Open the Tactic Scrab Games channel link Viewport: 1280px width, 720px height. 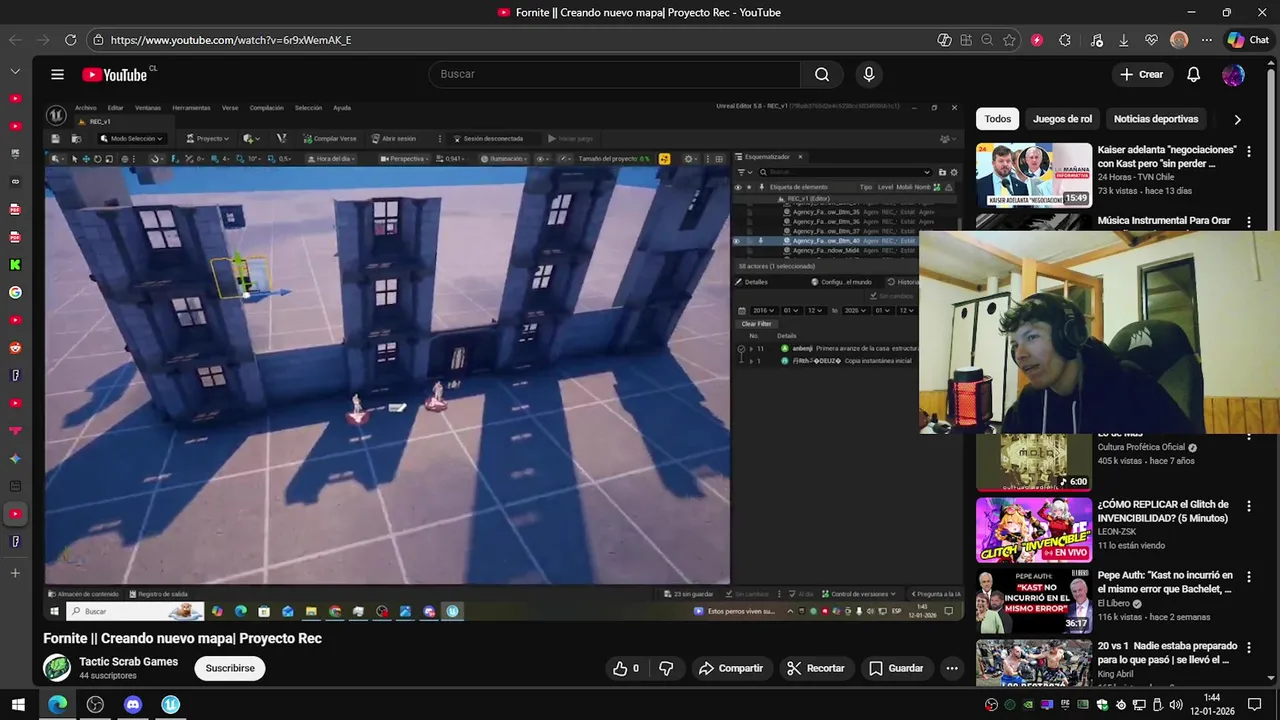(129, 662)
